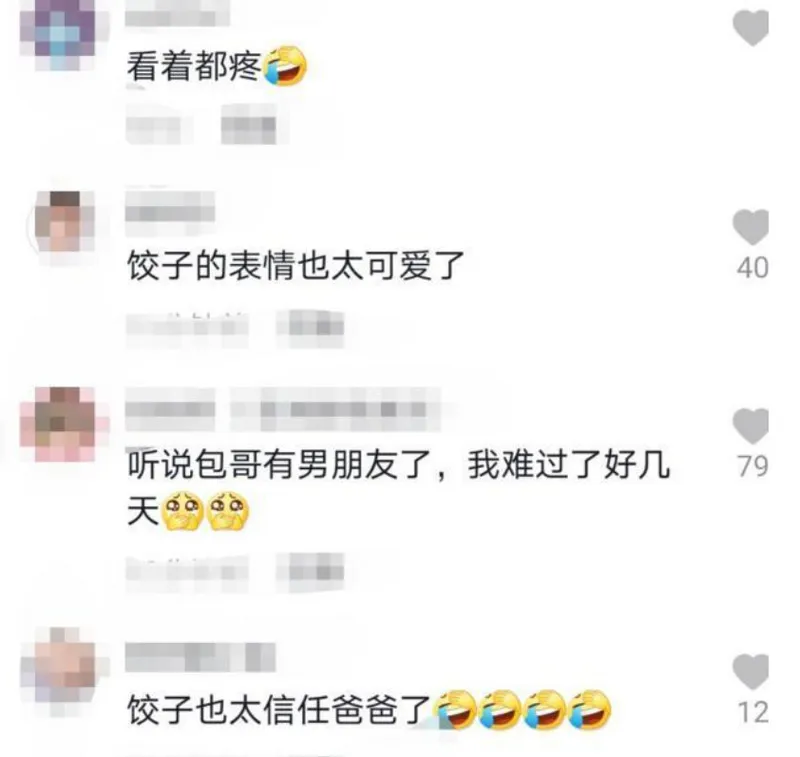The height and width of the screenshot is (757, 800).
Task: Select comment text "饺子的表情也太可爱了"
Action: 295,266
